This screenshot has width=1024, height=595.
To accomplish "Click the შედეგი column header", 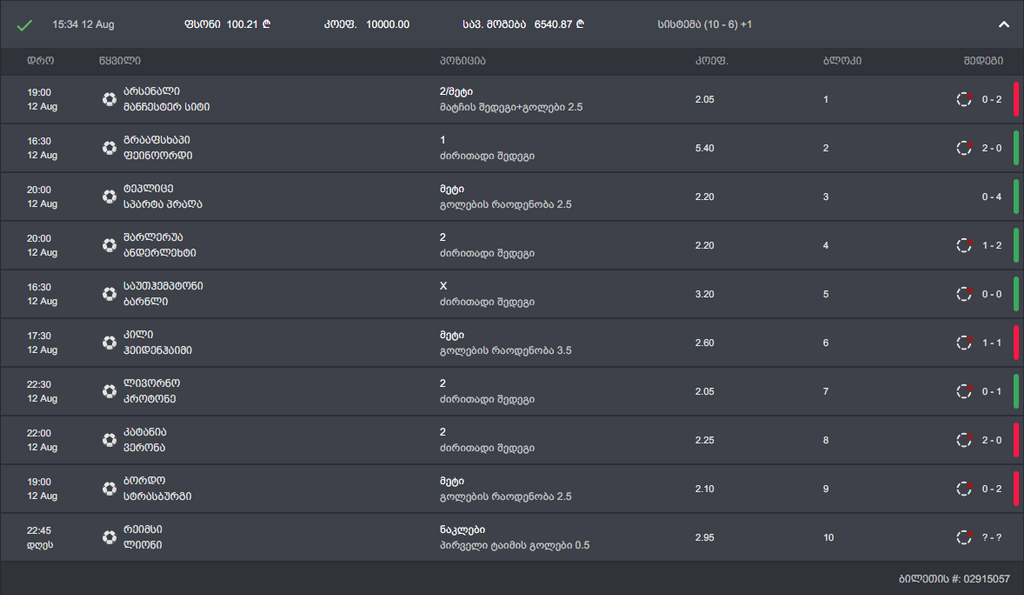I will pos(984,61).
